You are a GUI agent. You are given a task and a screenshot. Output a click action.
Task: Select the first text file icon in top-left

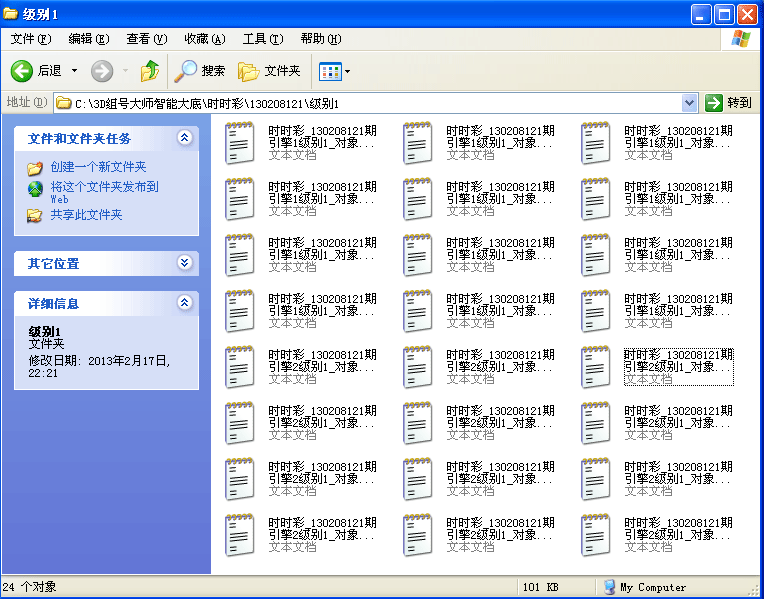click(239, 143)
